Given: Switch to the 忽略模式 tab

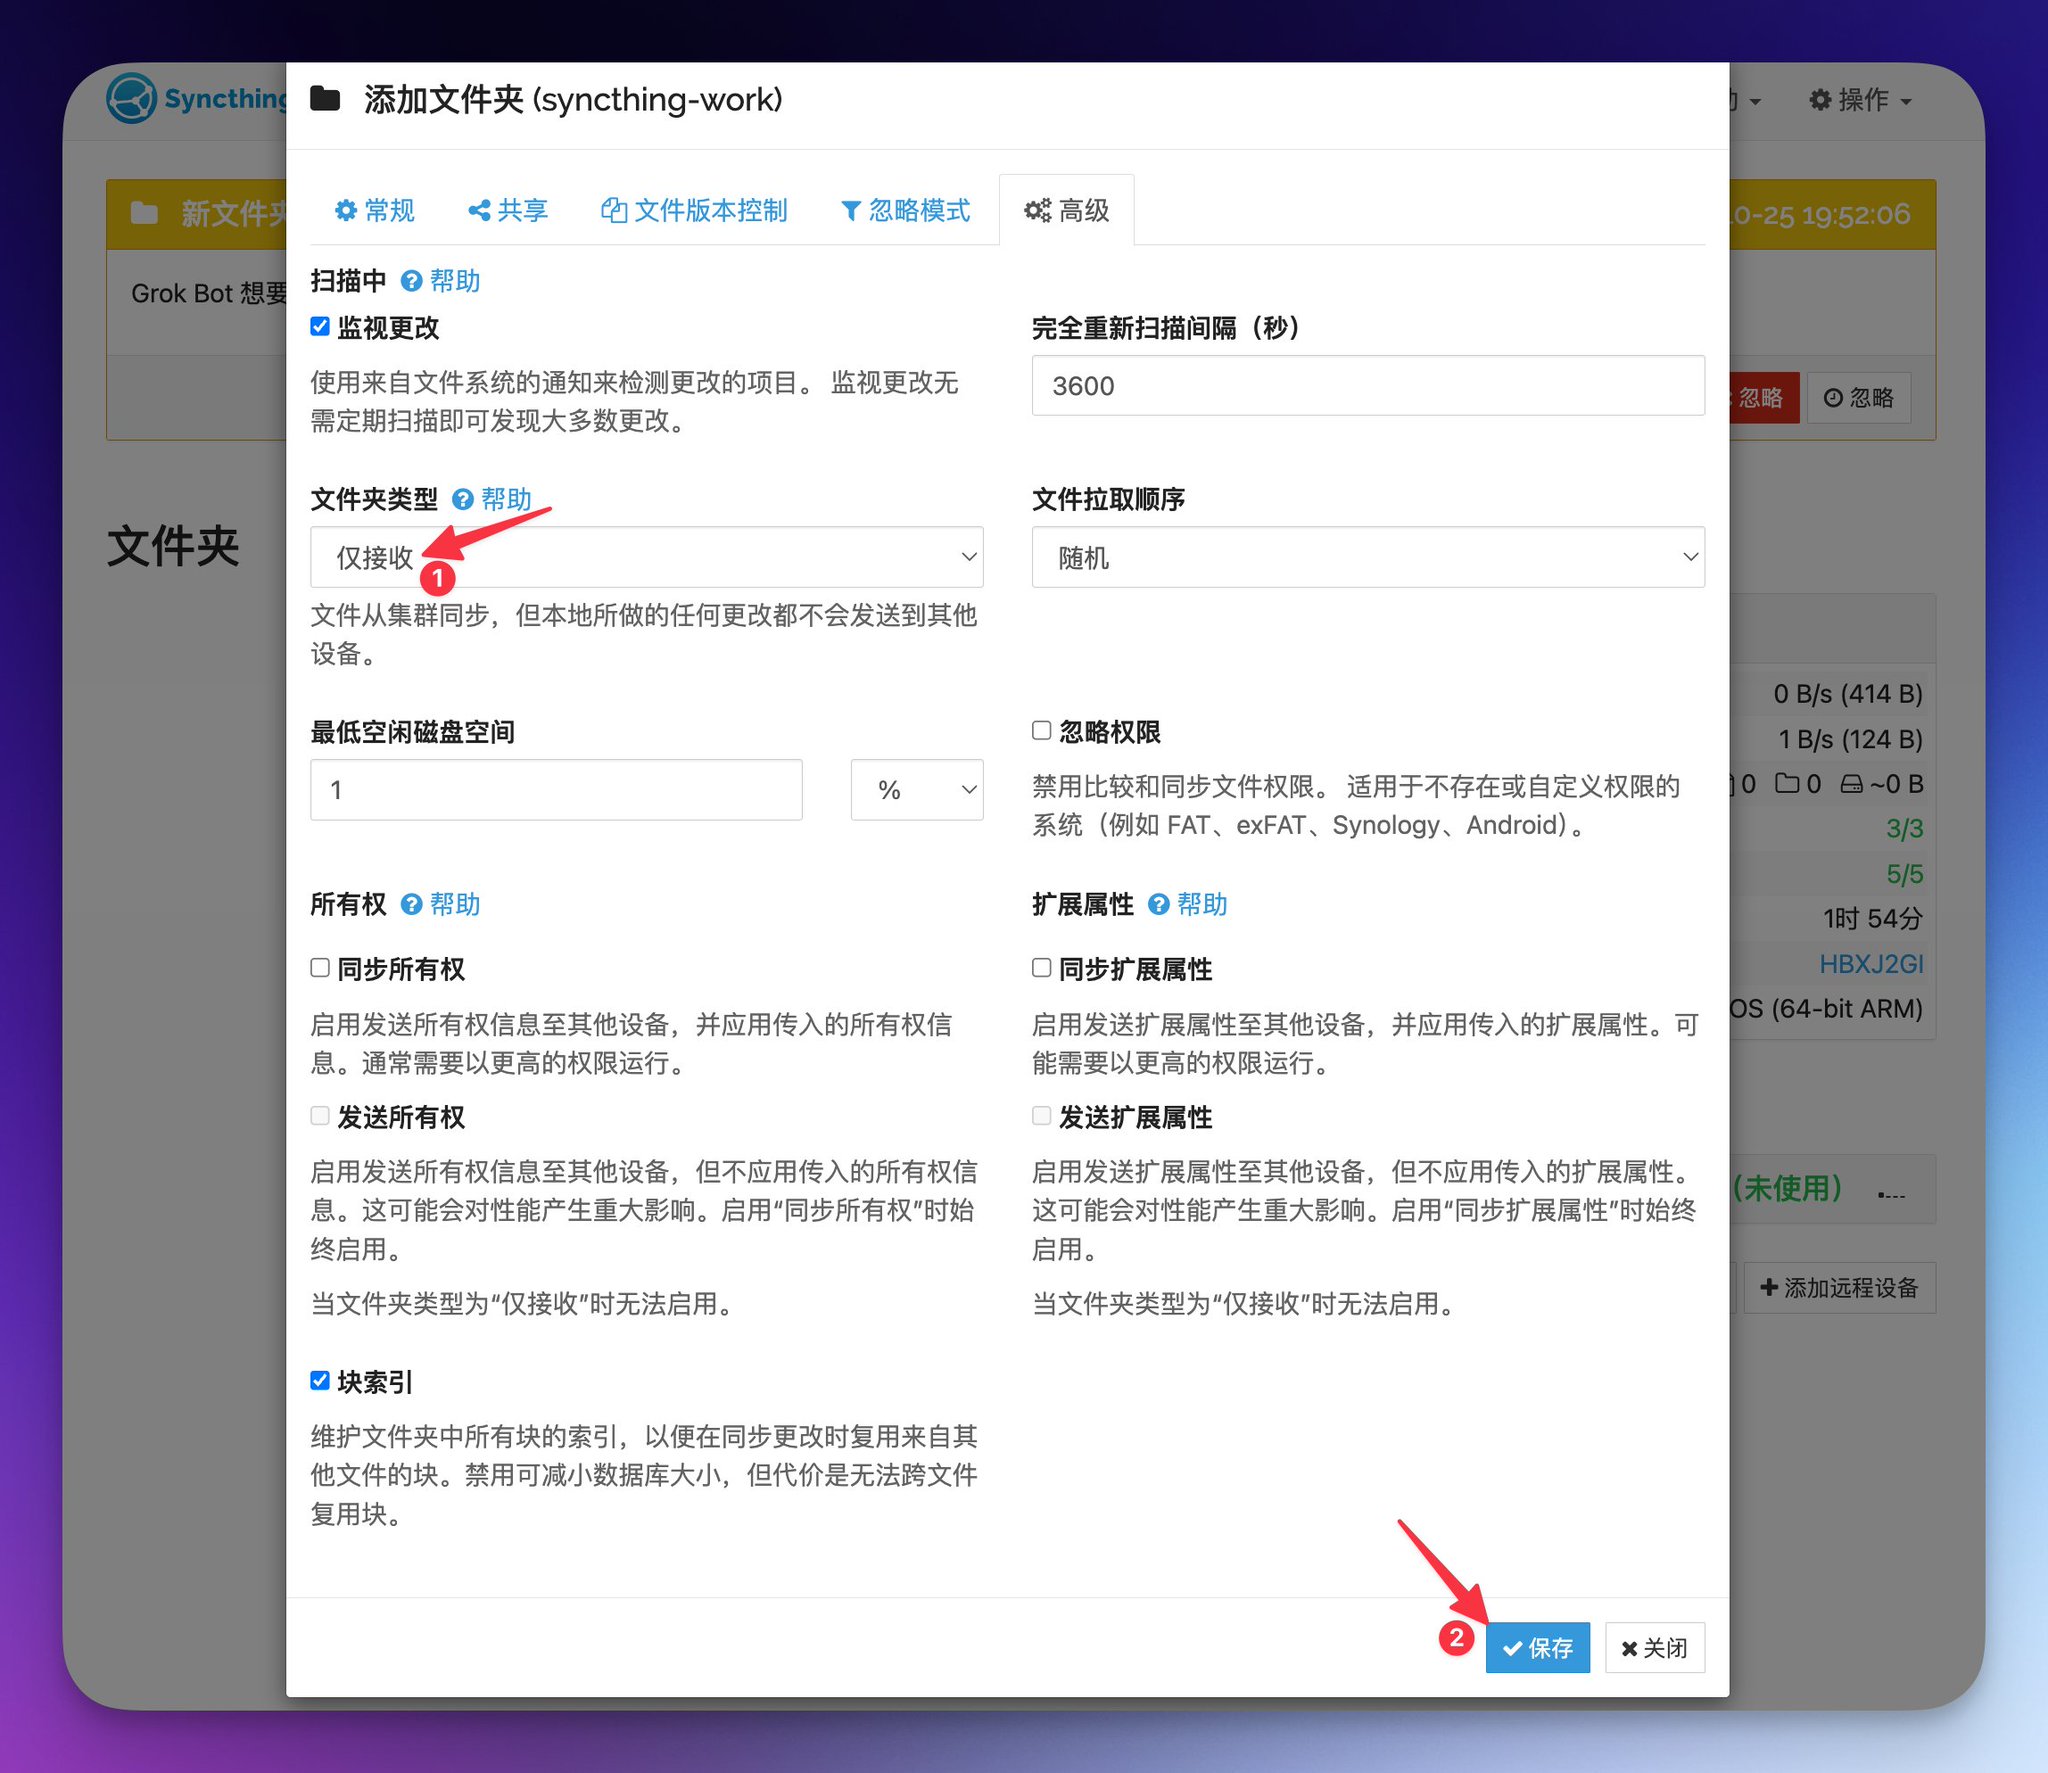Looking at the screenshot, I should tap(906, 210).
